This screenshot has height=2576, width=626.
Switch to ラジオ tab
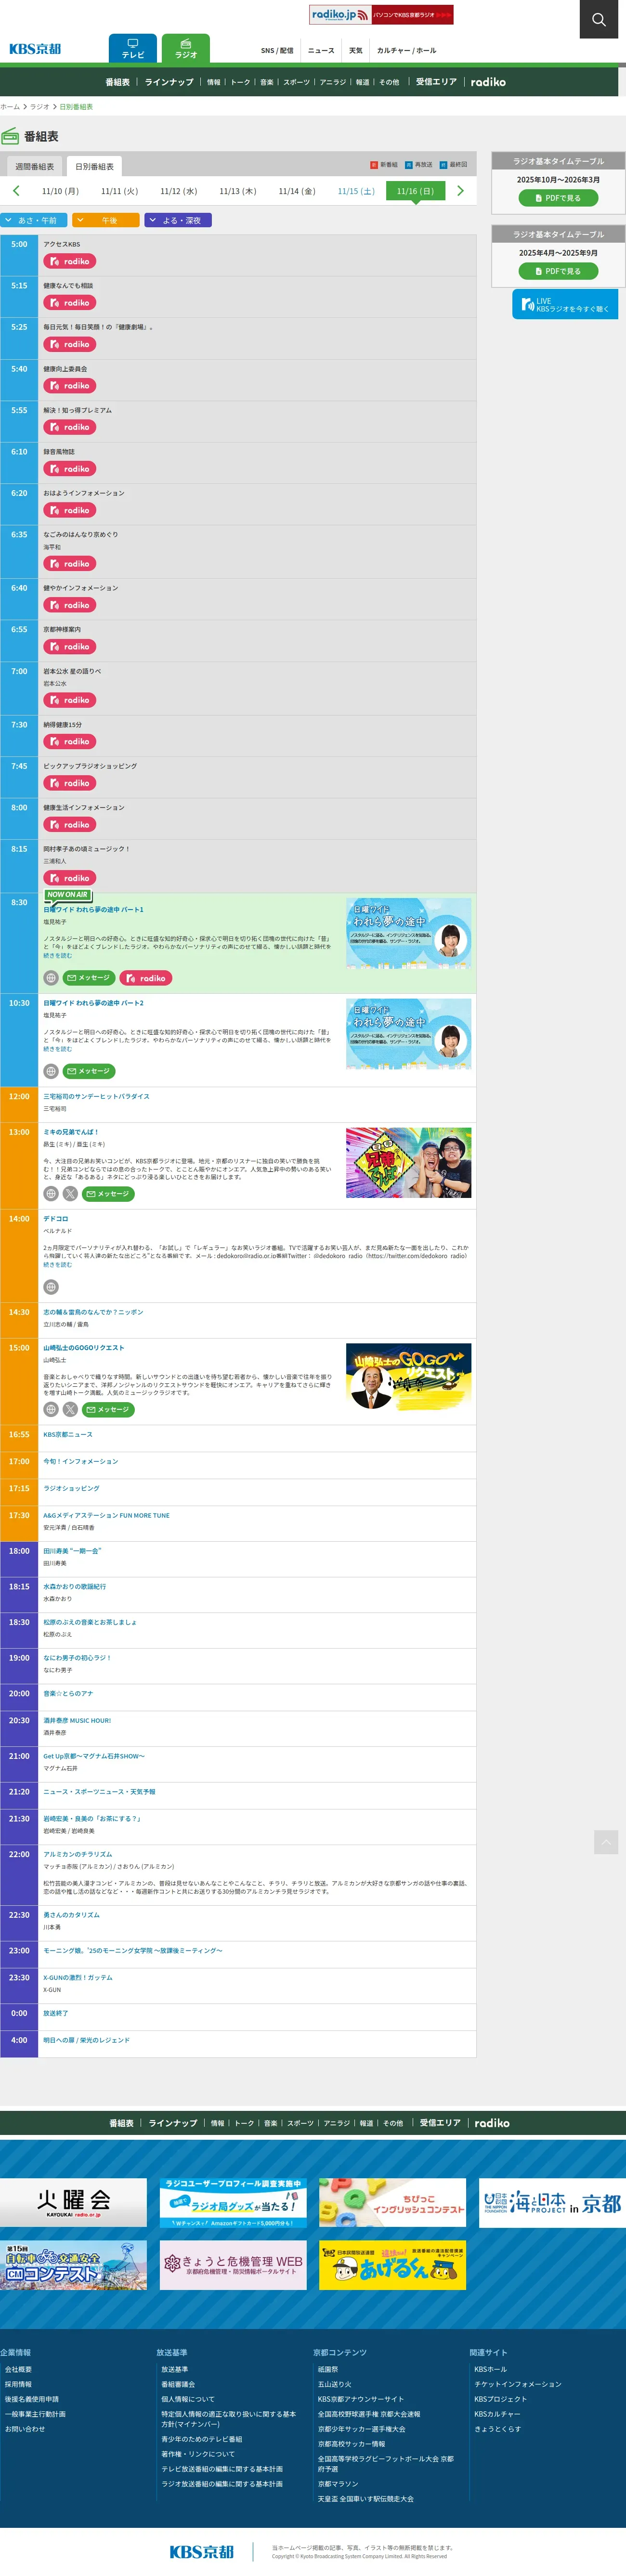(186, 48)
